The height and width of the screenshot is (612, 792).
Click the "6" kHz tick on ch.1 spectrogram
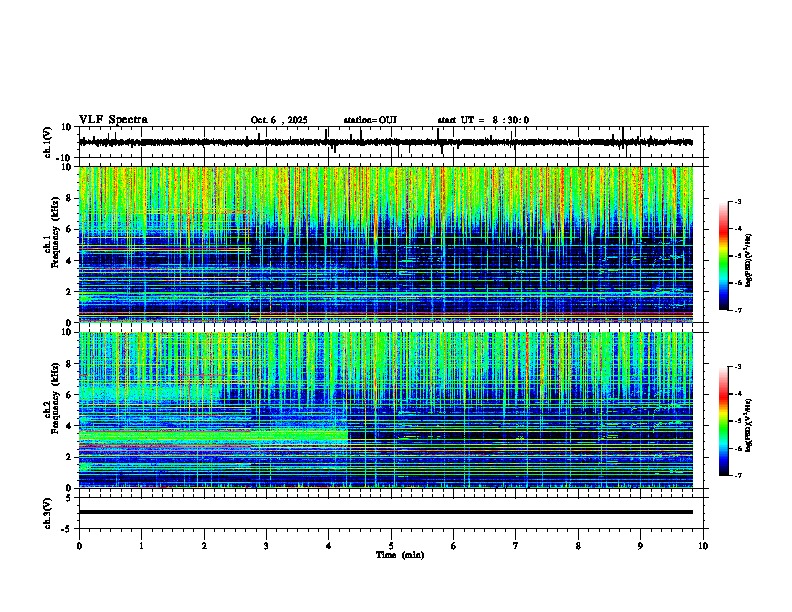(69, 229)
